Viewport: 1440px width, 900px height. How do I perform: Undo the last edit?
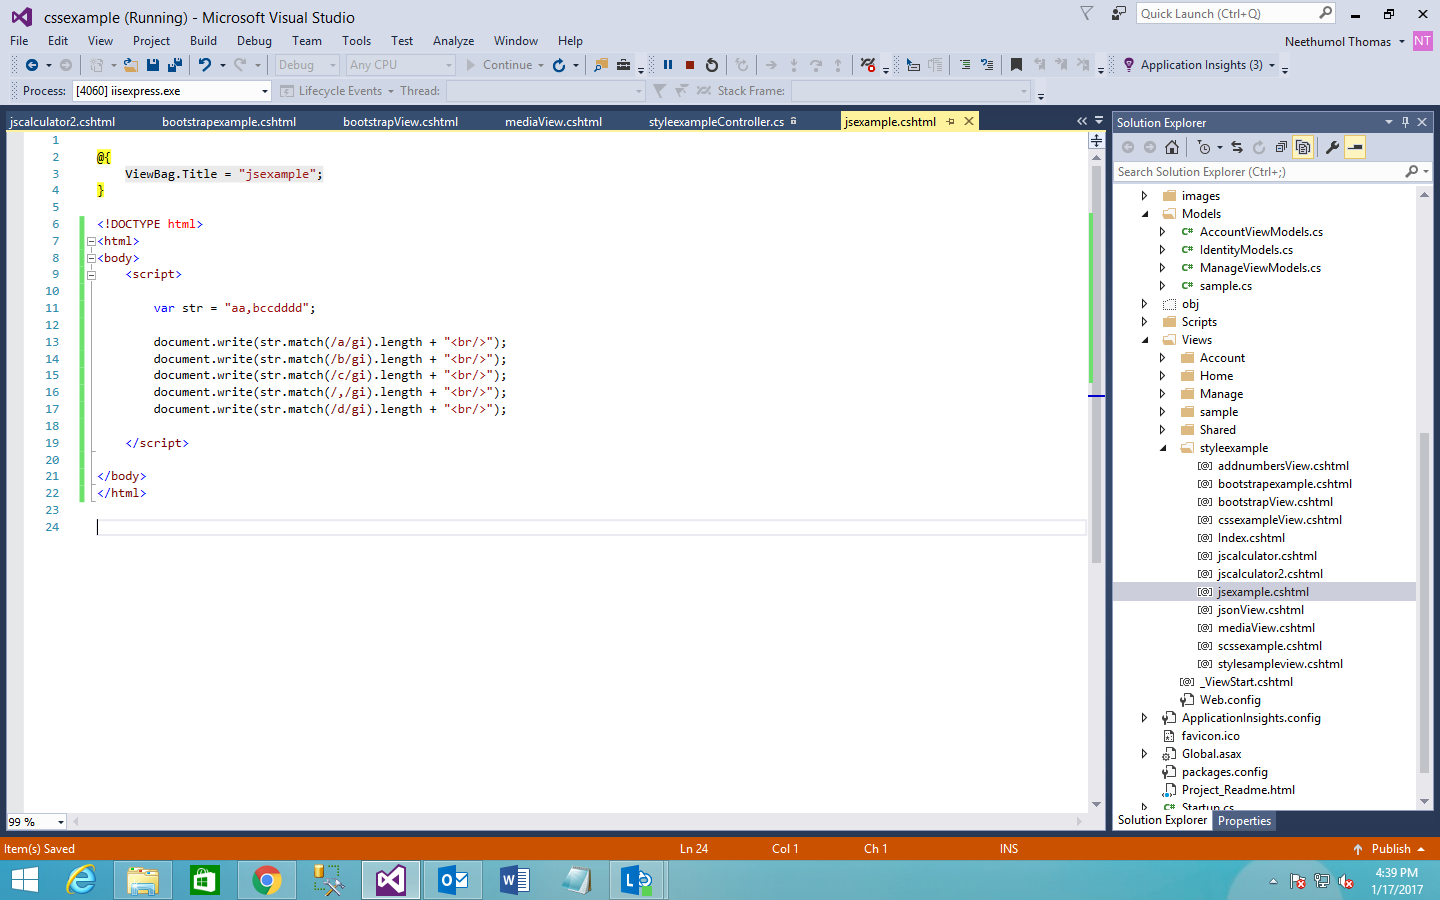click(x=204, y=65)
